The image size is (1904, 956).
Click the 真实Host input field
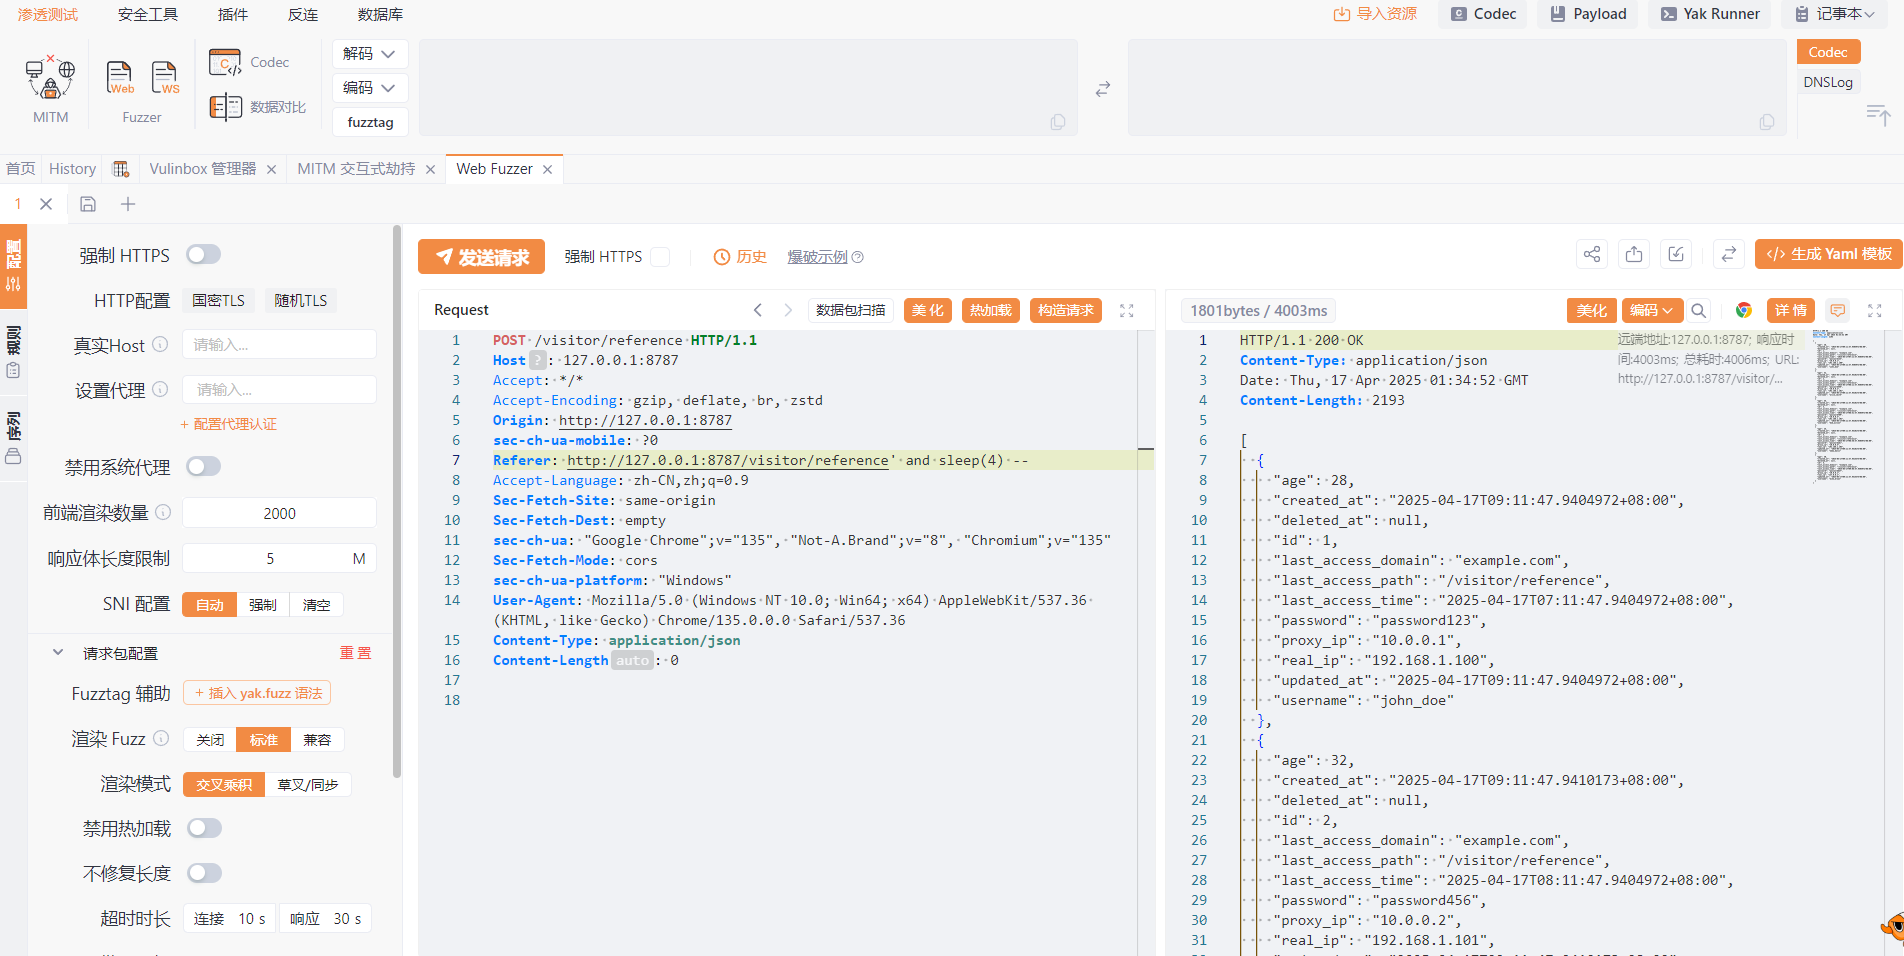click(279, 345)
